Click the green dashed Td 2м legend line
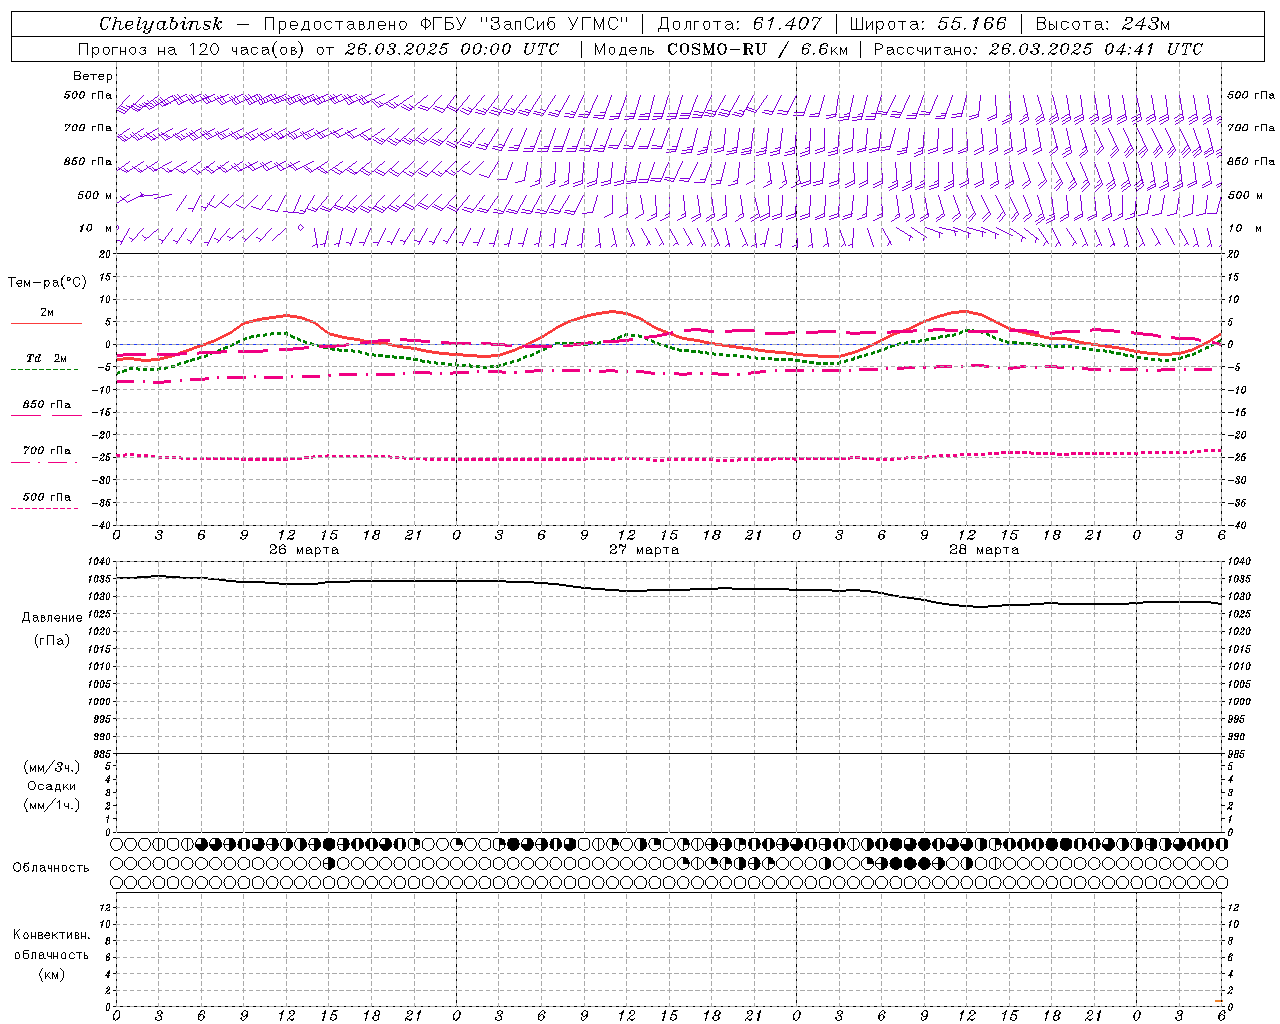This screenshot has width=1280, height=1024. (44, 370)
